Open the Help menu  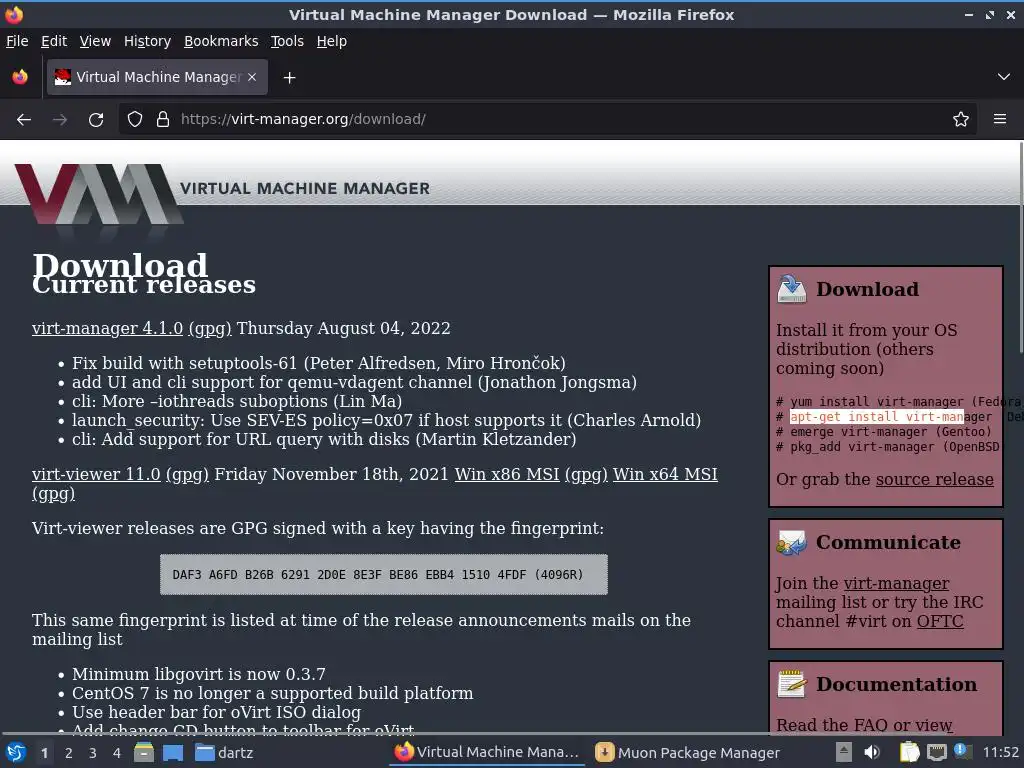point(332,41)
